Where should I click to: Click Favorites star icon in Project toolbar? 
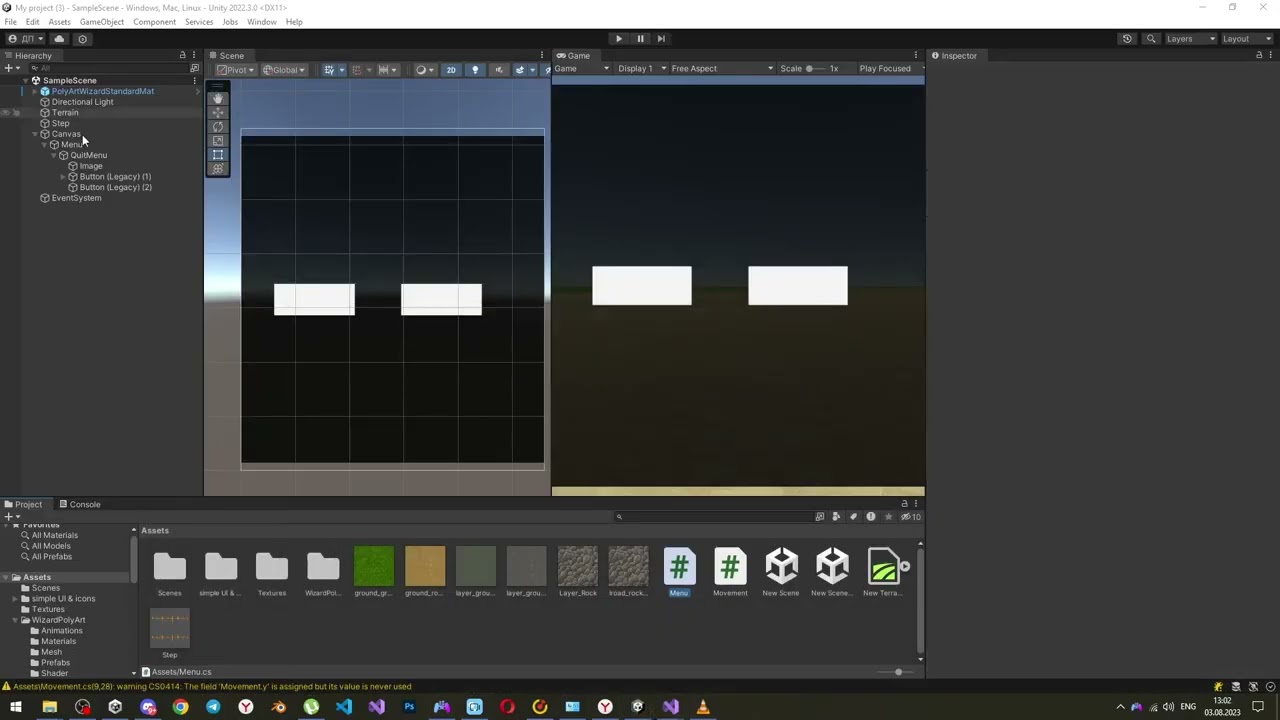tap(888, 517)
